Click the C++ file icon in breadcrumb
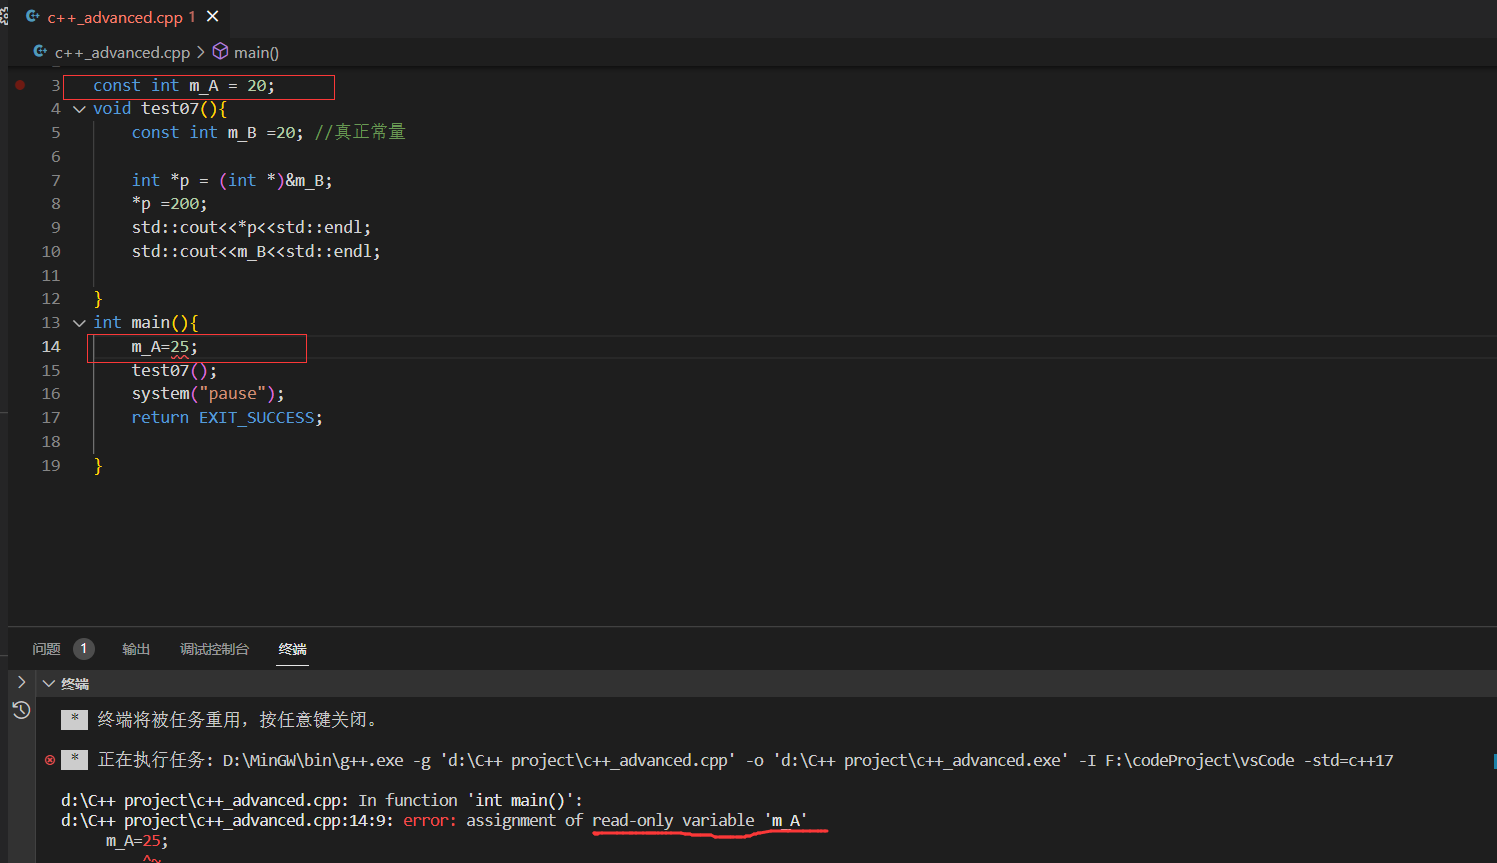The image size is (1497, 863). coord(40,52)
